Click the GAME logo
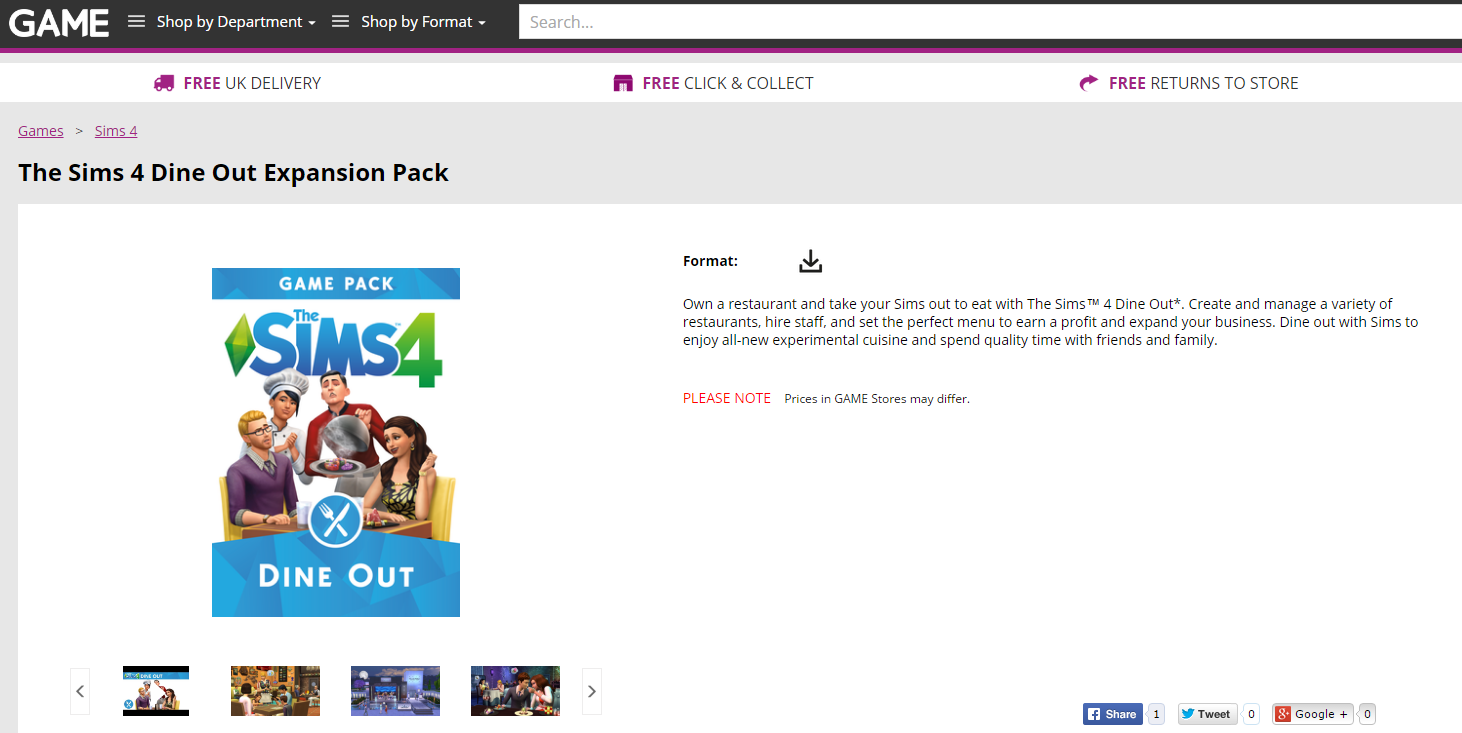The width and height of the screenshot is (1462, 733). click(x=59, y=22)
